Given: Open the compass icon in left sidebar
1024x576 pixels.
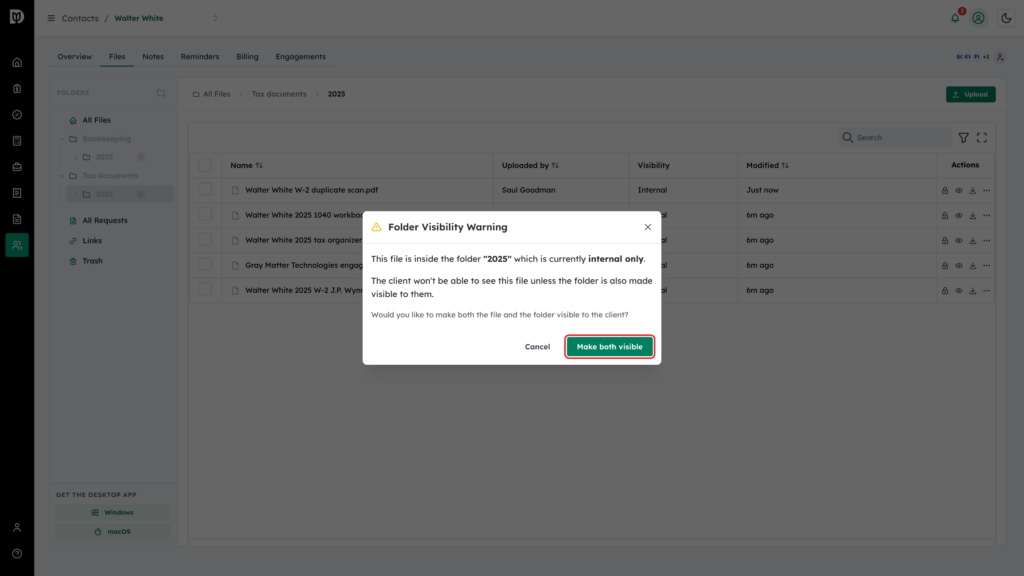Looking at the screenshot, I should click(x=17, y=115).
